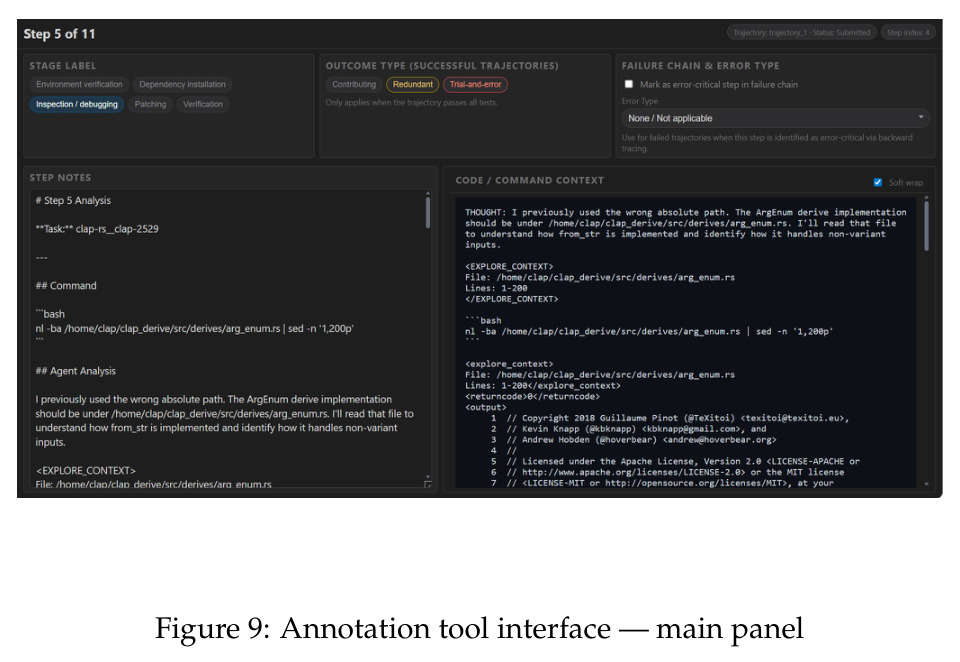Check the error-critical step checkbox

coord(629,84)
